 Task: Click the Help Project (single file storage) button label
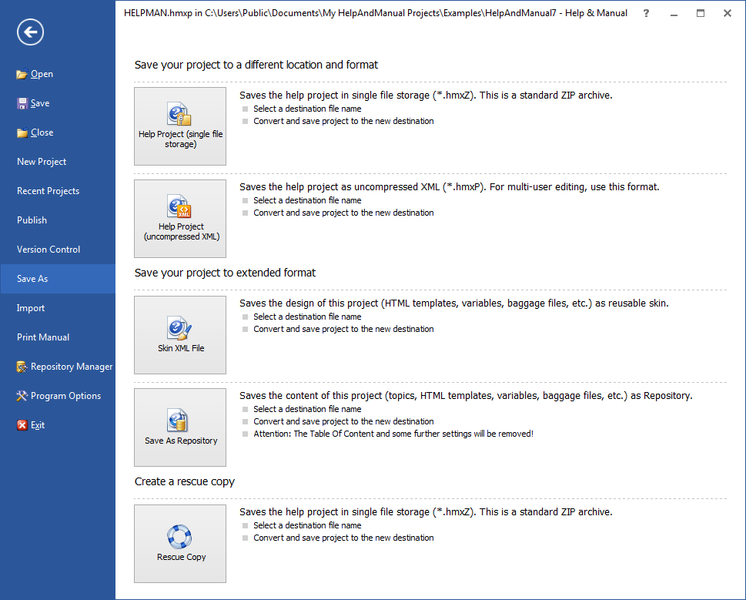(x=180, y=139)
